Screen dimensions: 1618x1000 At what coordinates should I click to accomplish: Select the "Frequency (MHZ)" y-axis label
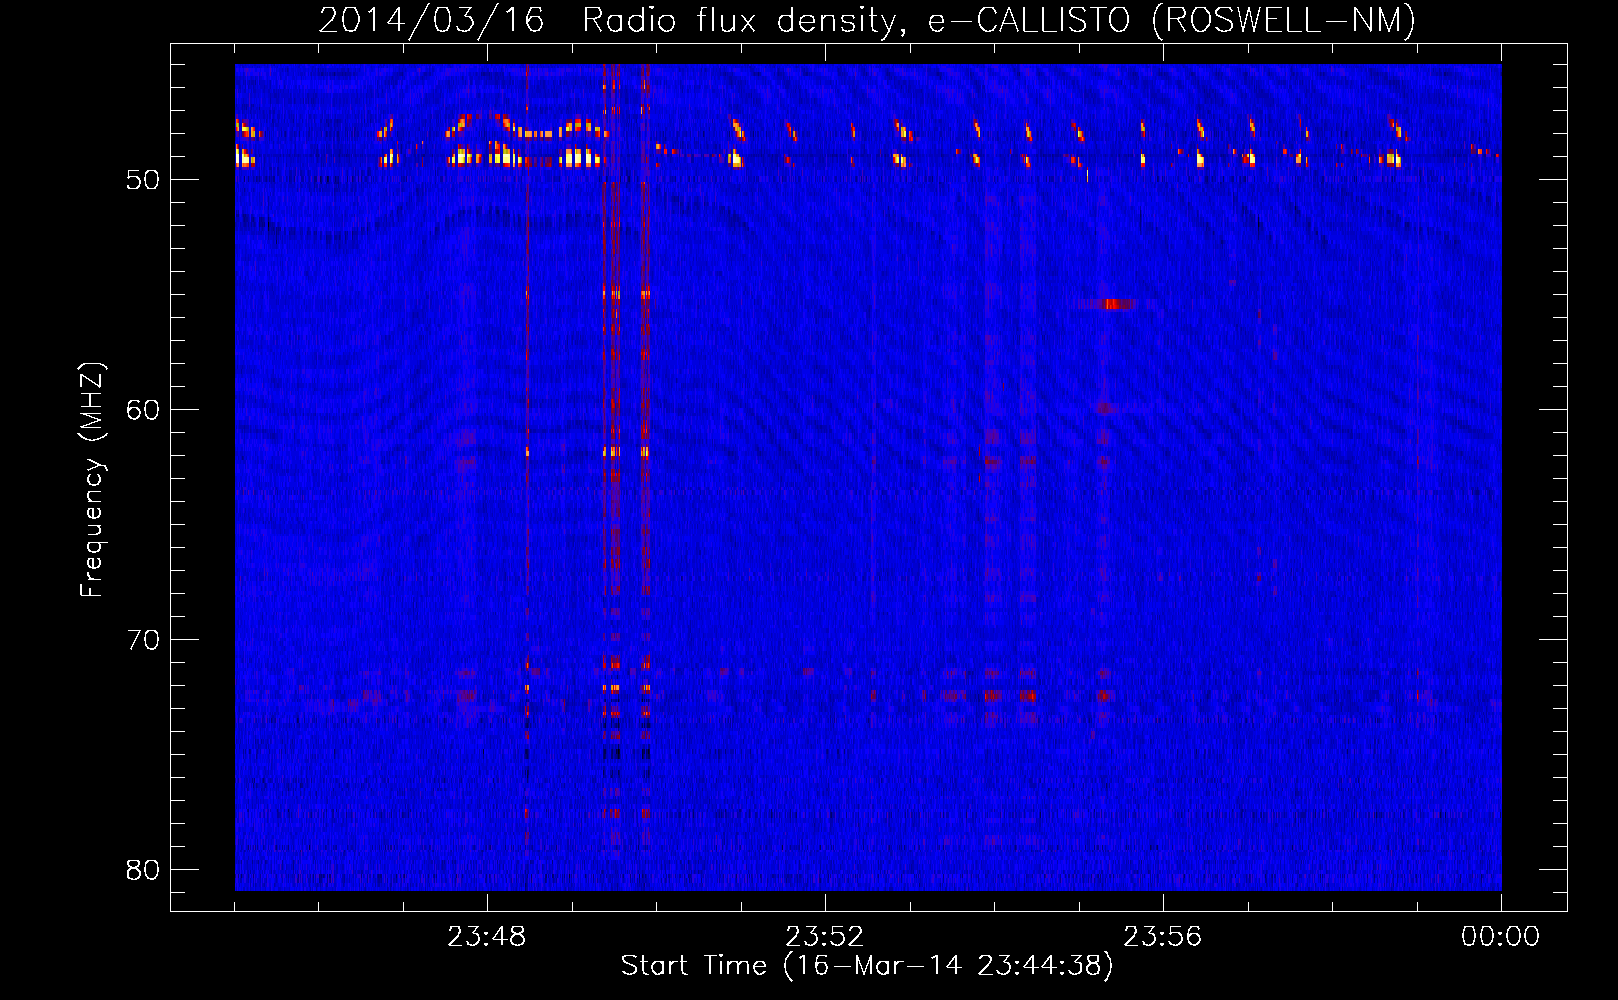[91, 480]
